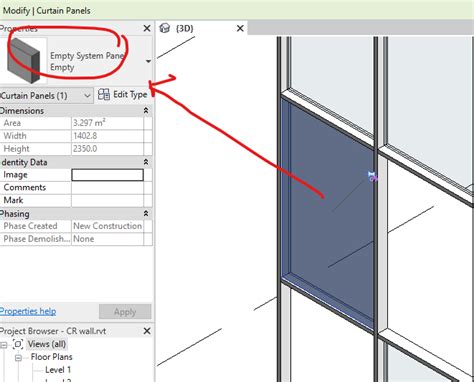Screen dimensions: 474x382
Task: Collapse the Phasing section
Action: point(146,214)
